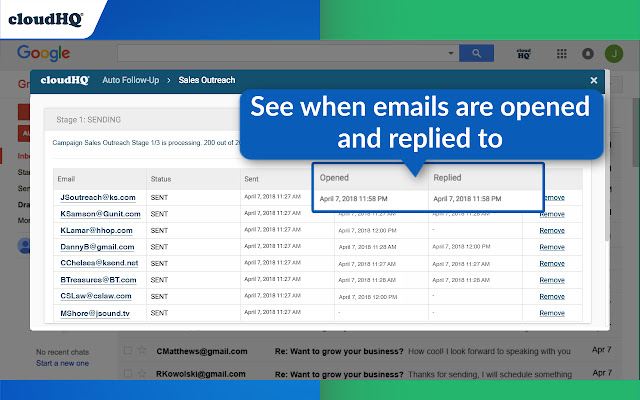Click the Replied column header
The height and width of the screenshot is (400, 640).
447,178
